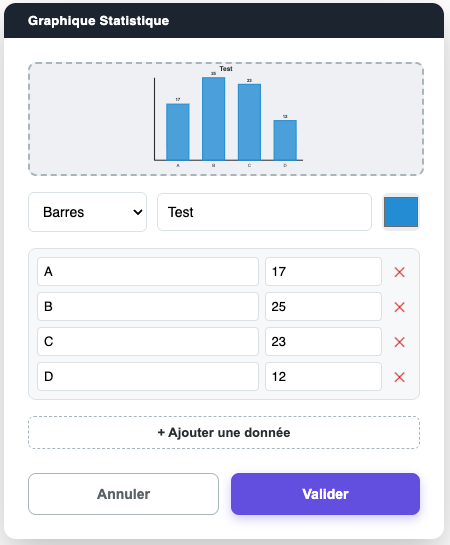Edit the value field showing 17
450x545 pixels.
[324, 271]
